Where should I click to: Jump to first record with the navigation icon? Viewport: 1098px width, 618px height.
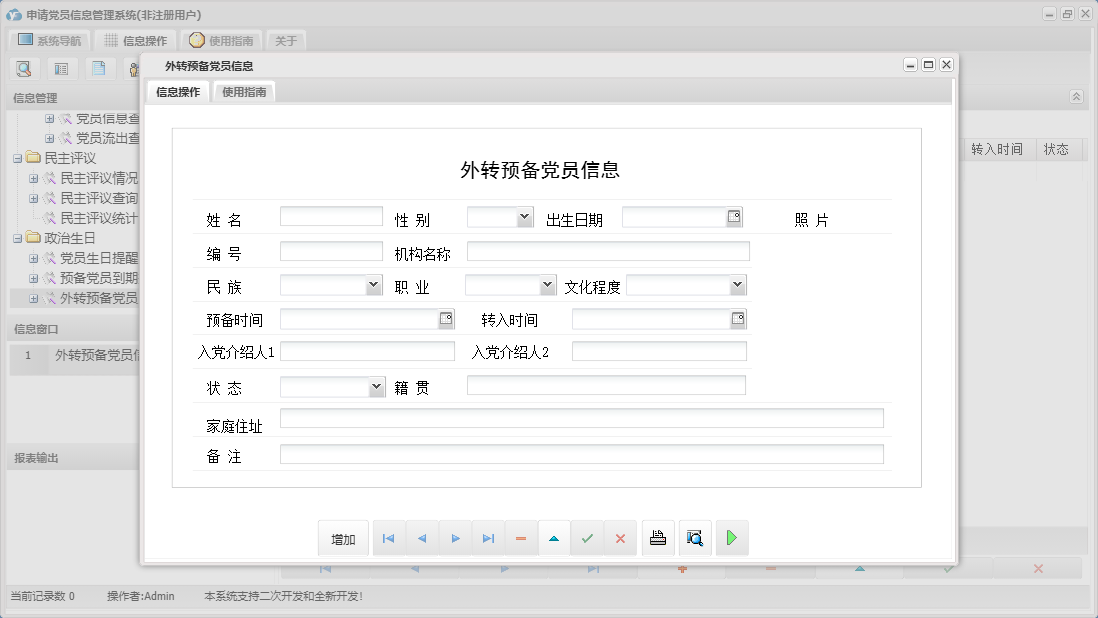coord(388,538)
